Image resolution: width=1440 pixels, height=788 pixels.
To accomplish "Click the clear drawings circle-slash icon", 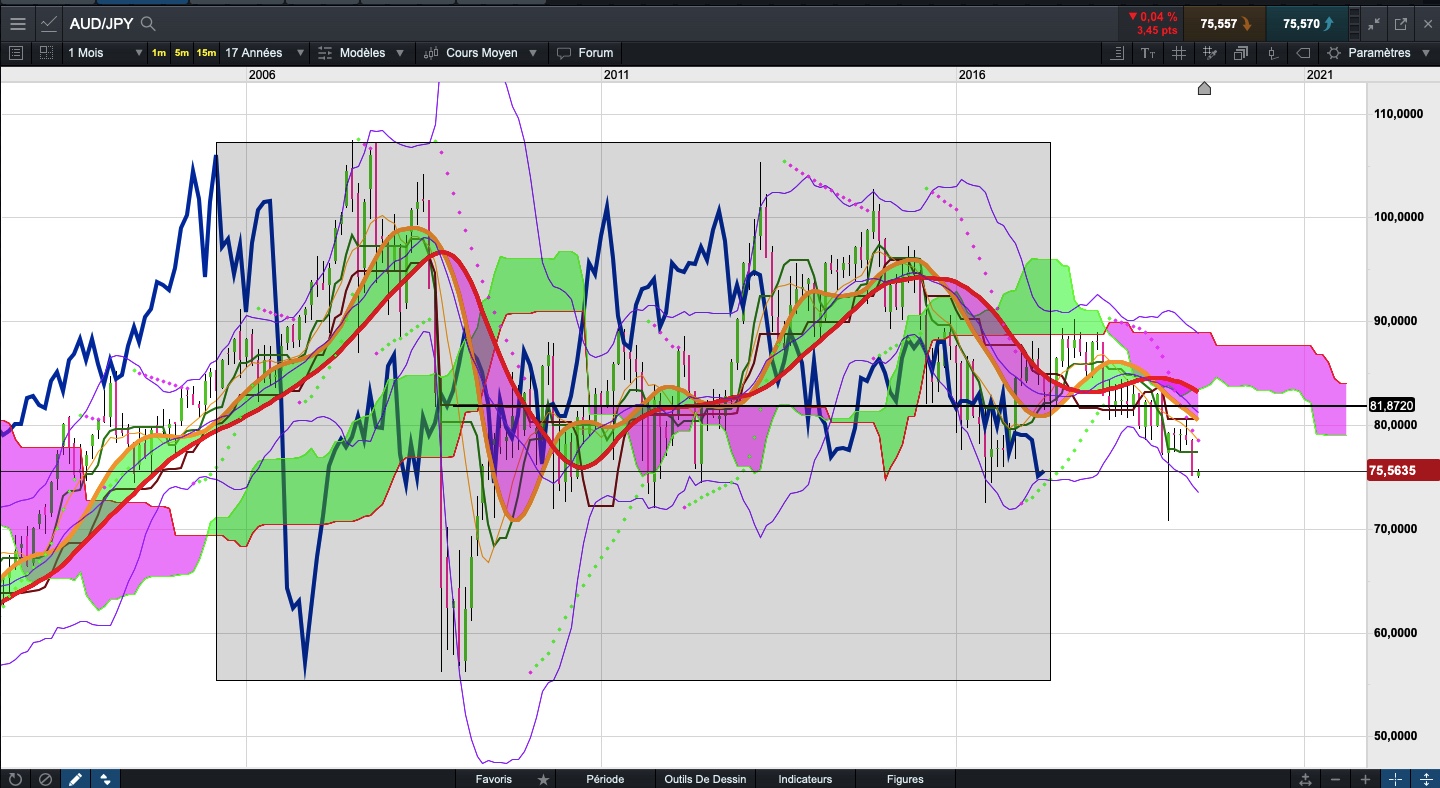I will [45, 779].
